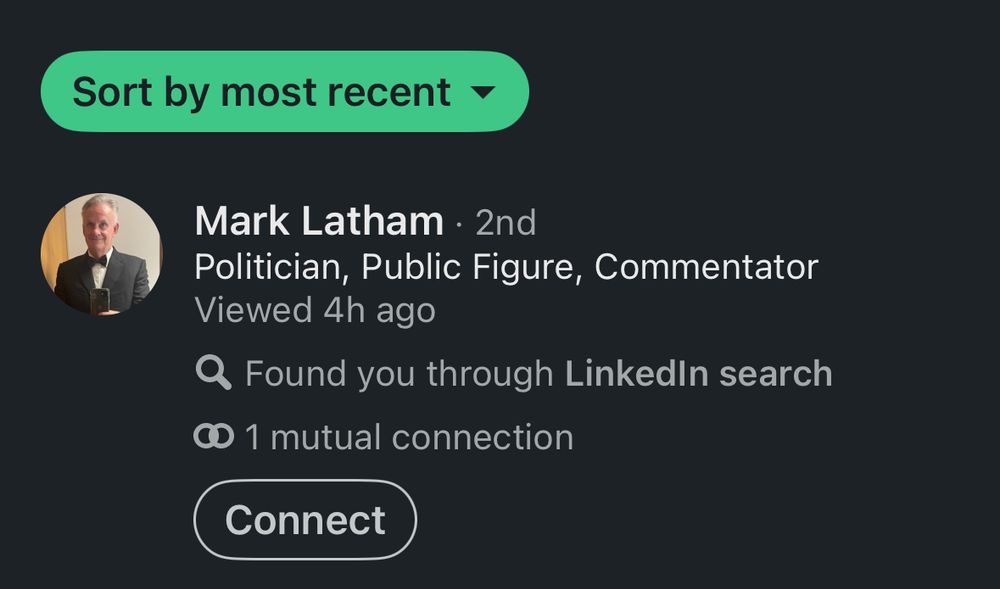
Task: Click the 2nd degree connection label
Action: tap(506, 222)
